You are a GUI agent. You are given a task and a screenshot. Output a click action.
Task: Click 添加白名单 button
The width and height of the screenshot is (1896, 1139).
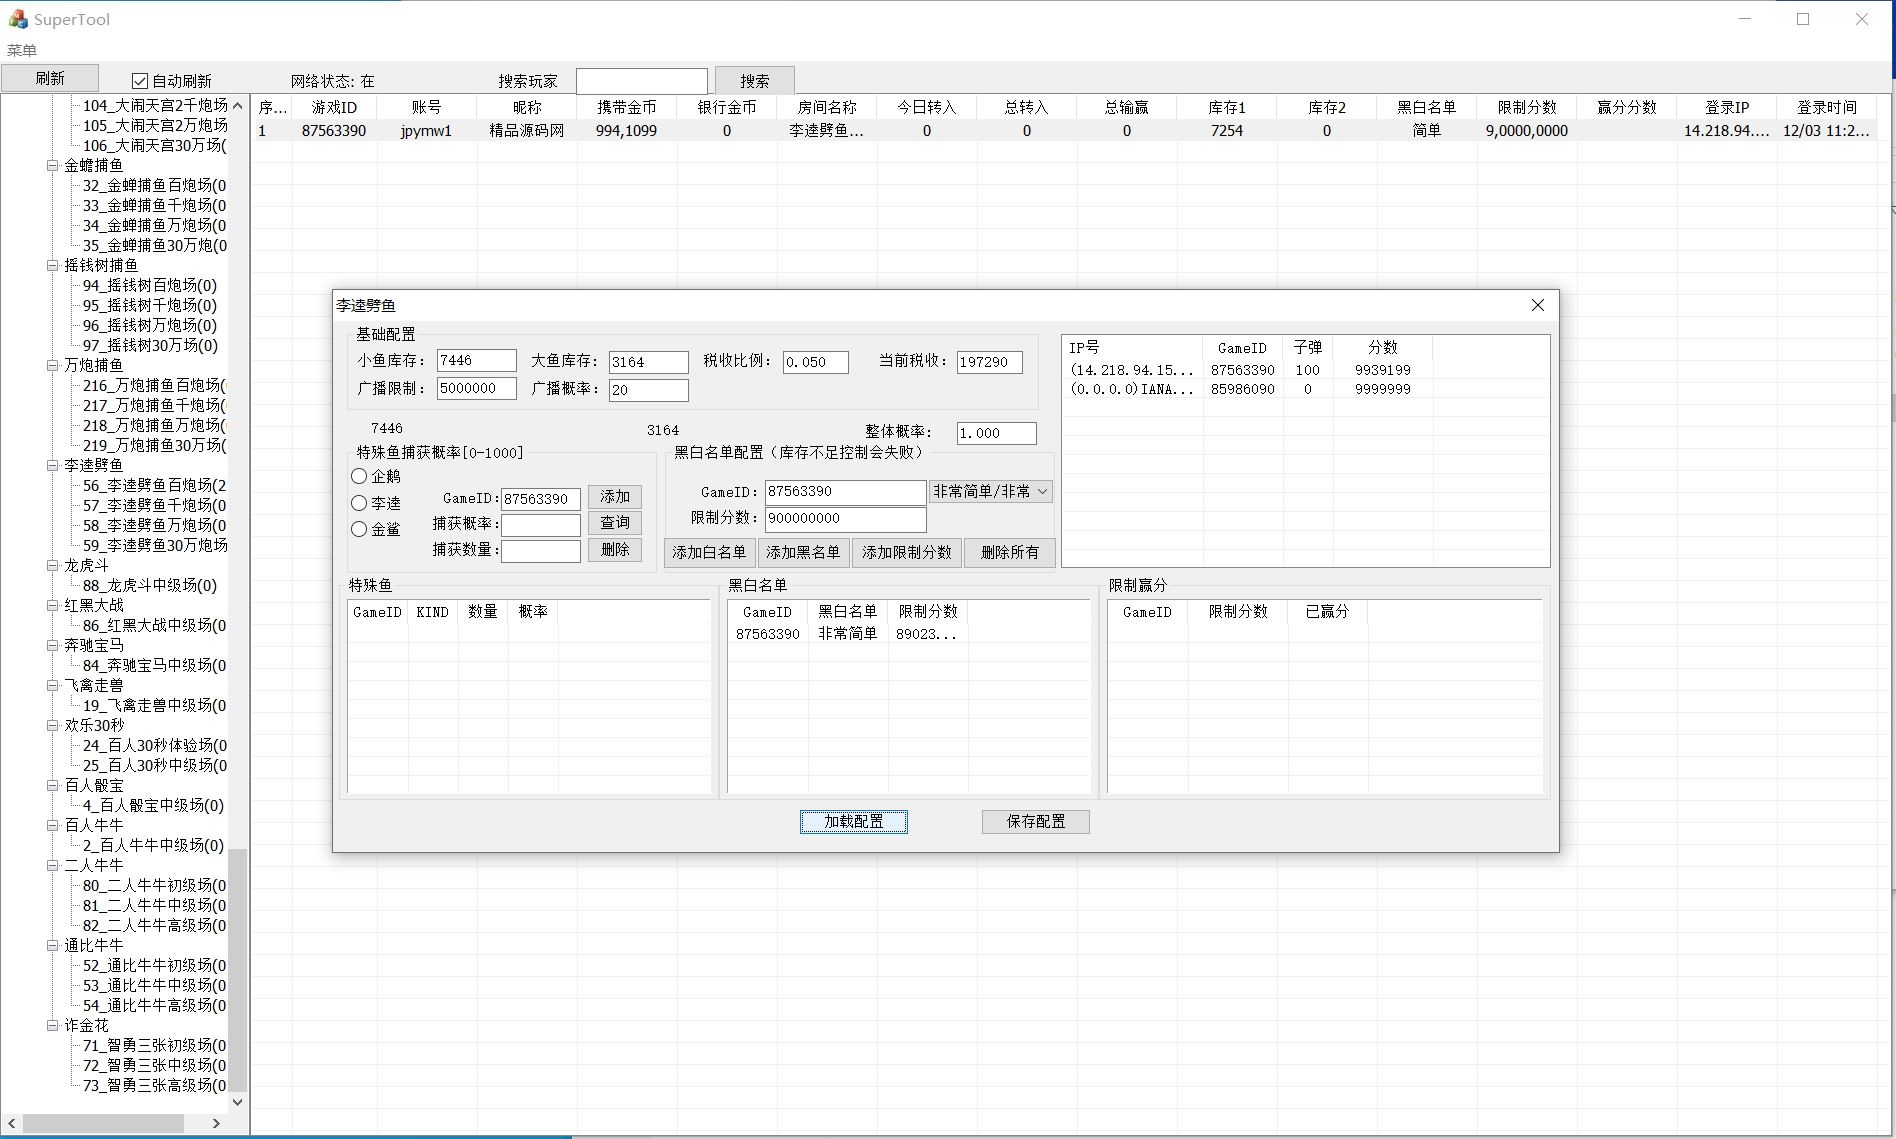coord(708,552)
